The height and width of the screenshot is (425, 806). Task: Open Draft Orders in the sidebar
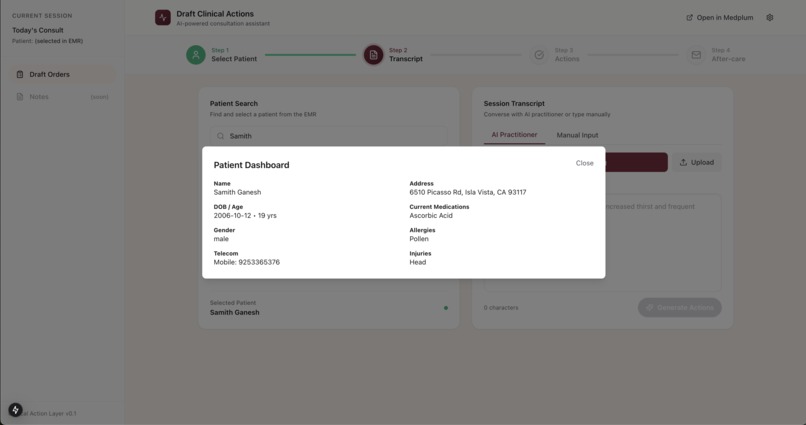pos(63,75)
